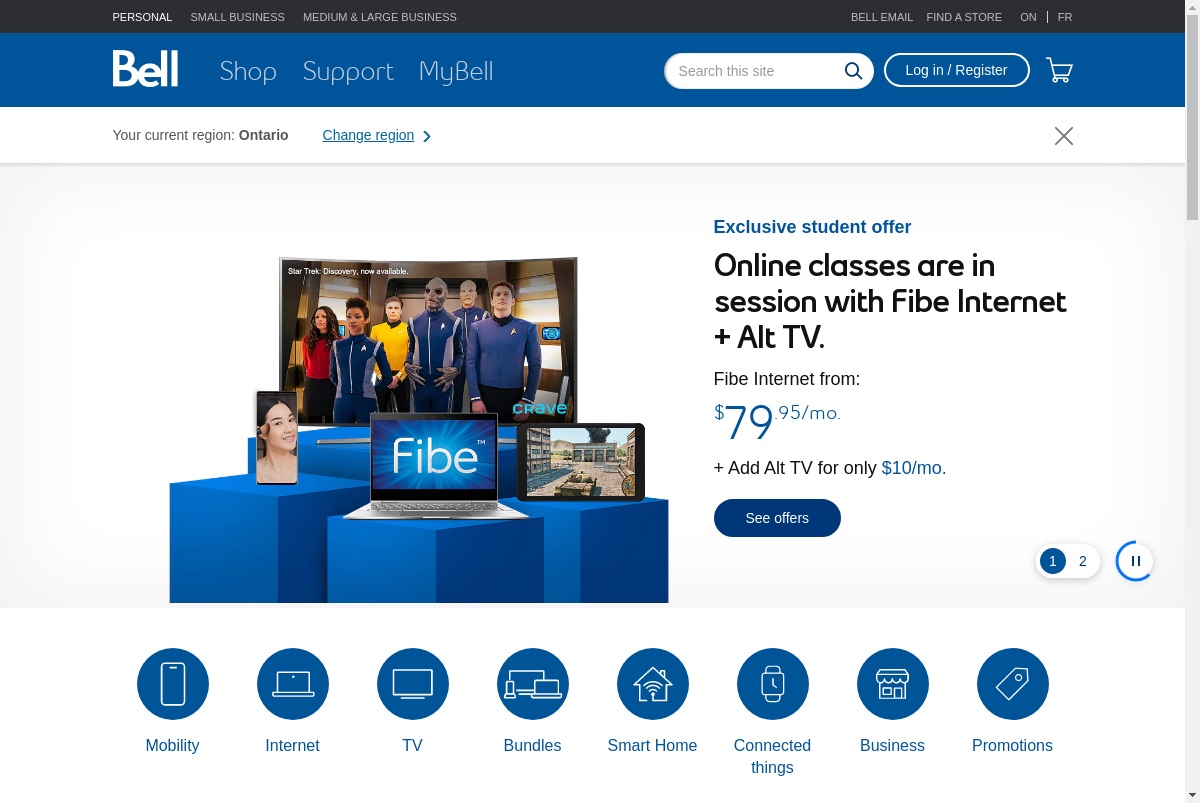
Task: Select the ON province link
Action: [x=1028, y=17]
